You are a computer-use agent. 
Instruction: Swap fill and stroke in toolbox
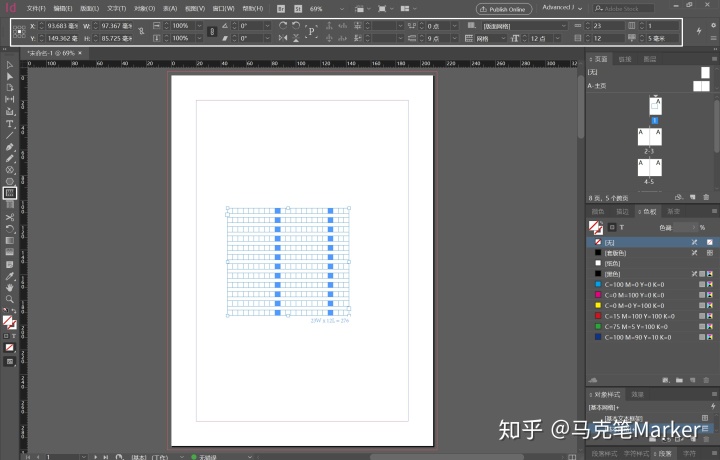click(x=14, y=311)
